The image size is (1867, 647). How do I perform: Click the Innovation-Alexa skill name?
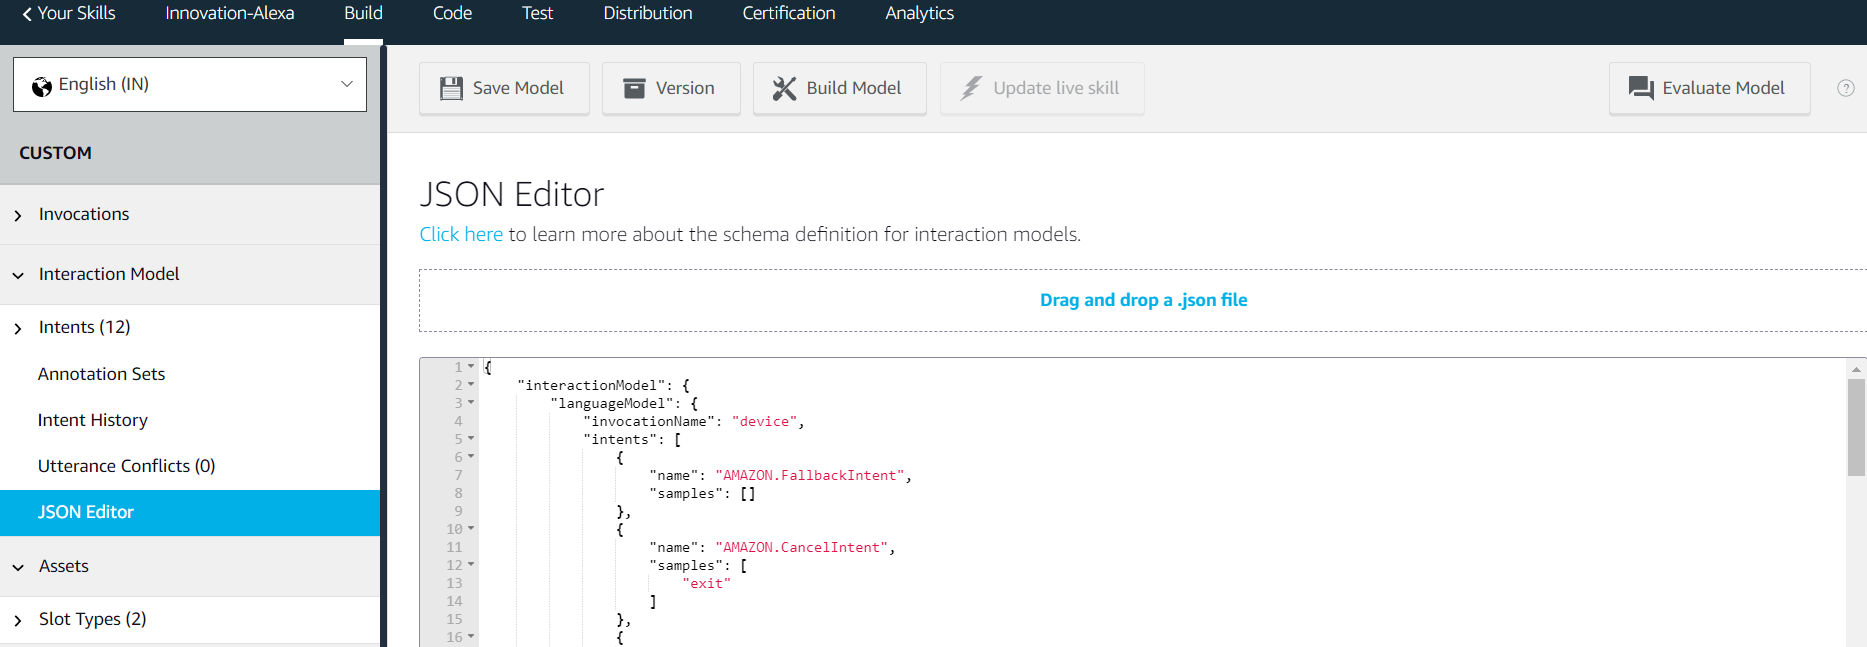pos(230,13)
